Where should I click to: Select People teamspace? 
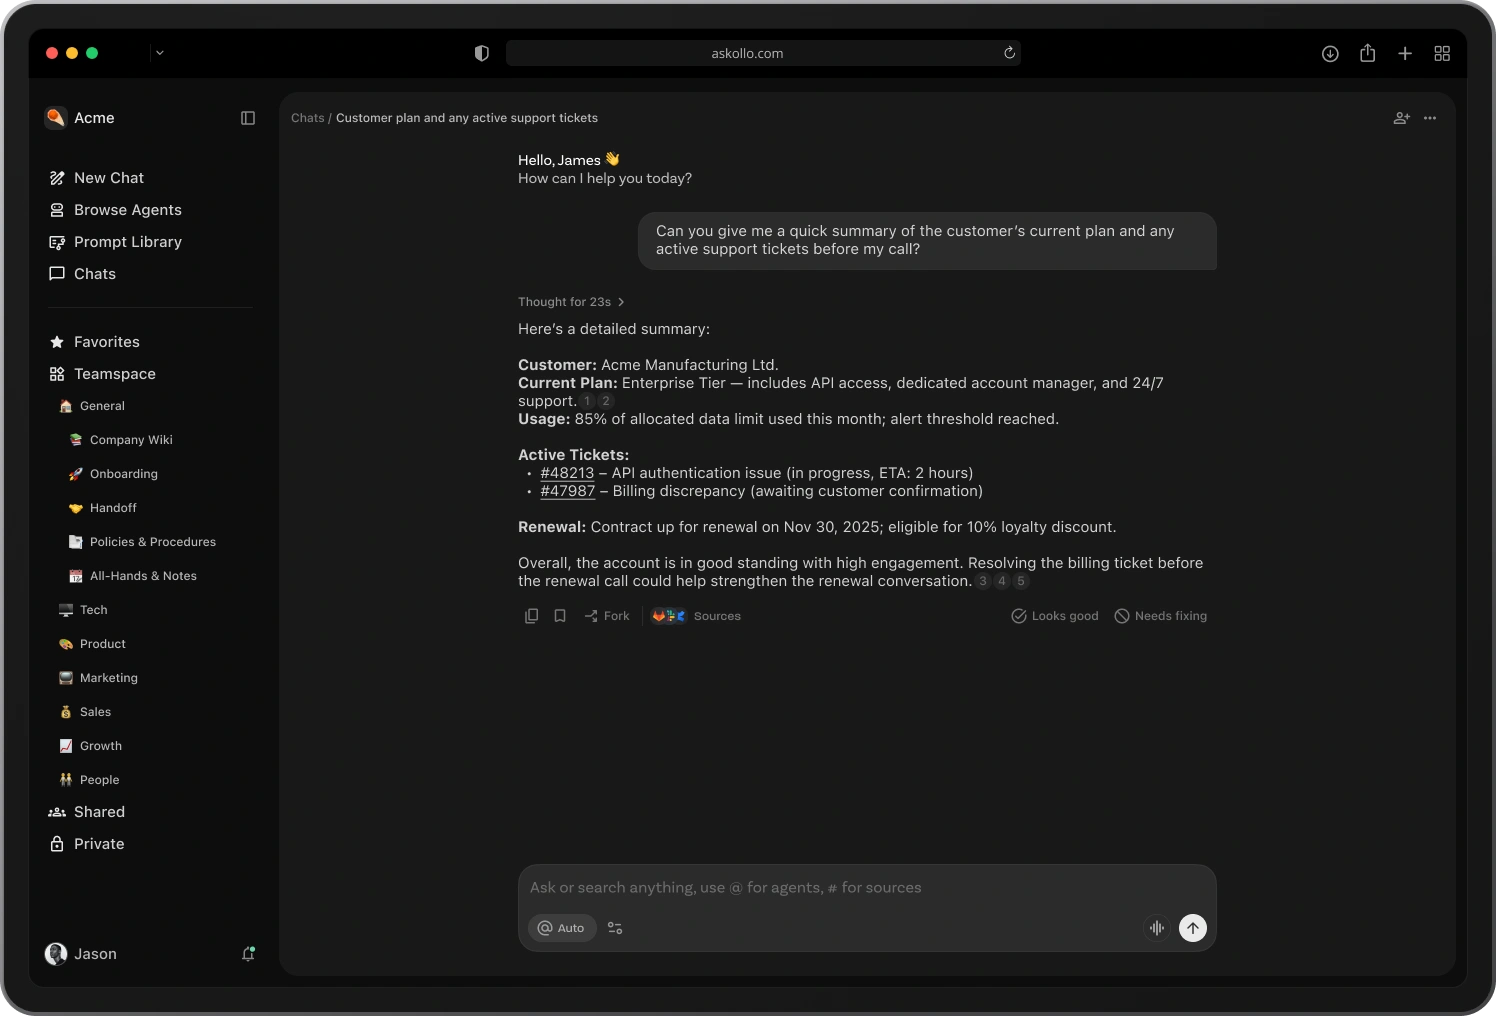tap(89, 780)
